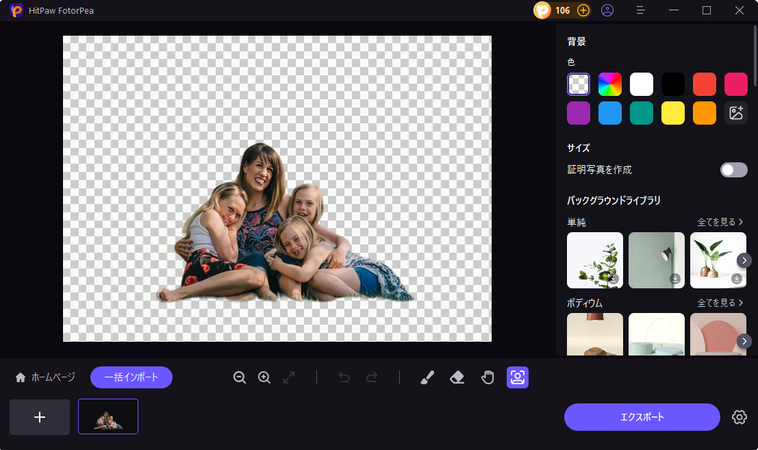Screen dimensions: 758x450
Task: Select the eraser tool
Action: click(457, 377)
